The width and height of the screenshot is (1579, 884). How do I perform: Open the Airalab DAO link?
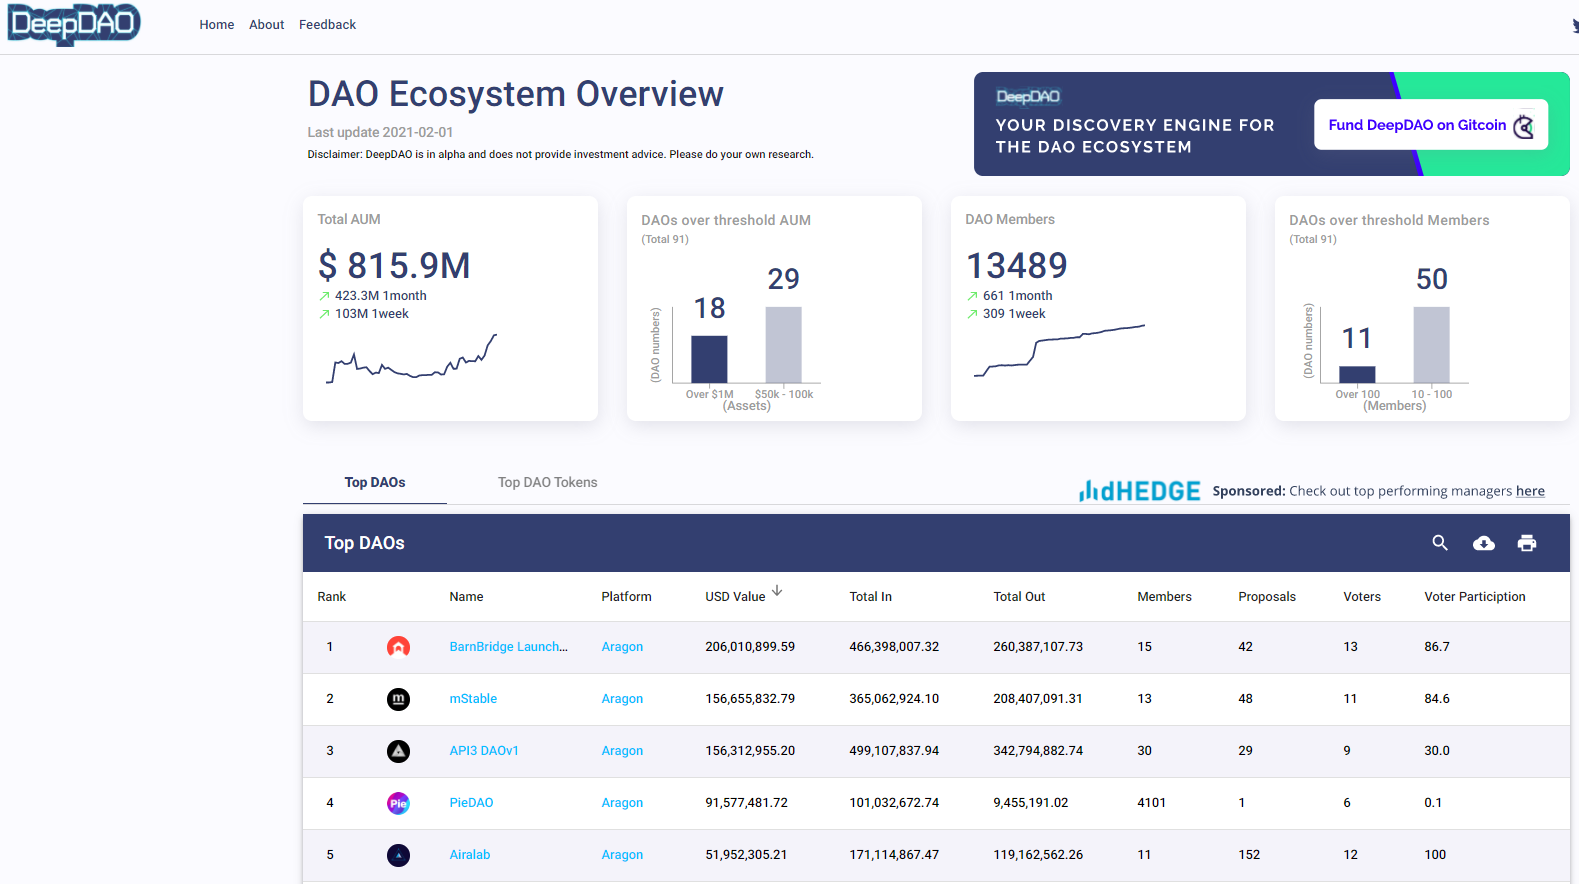tap(470, 855)
